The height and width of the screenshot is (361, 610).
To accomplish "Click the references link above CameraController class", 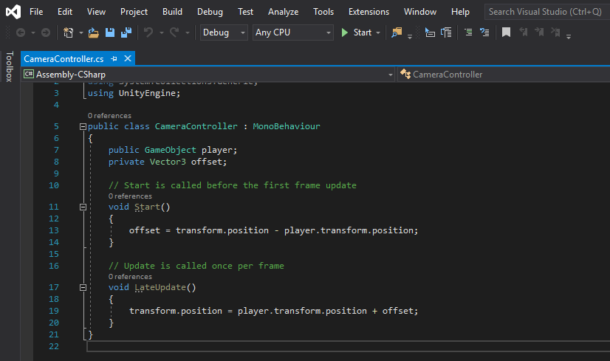I will point(109,116).
